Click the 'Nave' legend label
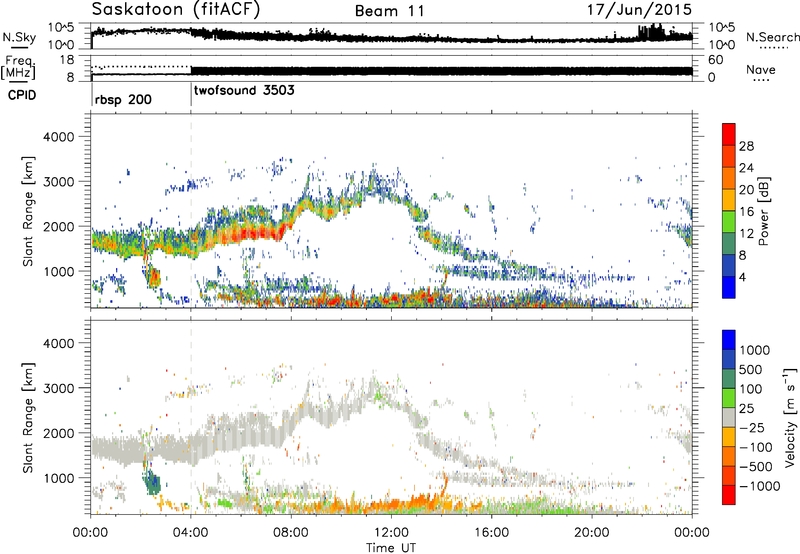Viewport: 800px width, 554px height. pyautogui.click(x=760, y=69)
